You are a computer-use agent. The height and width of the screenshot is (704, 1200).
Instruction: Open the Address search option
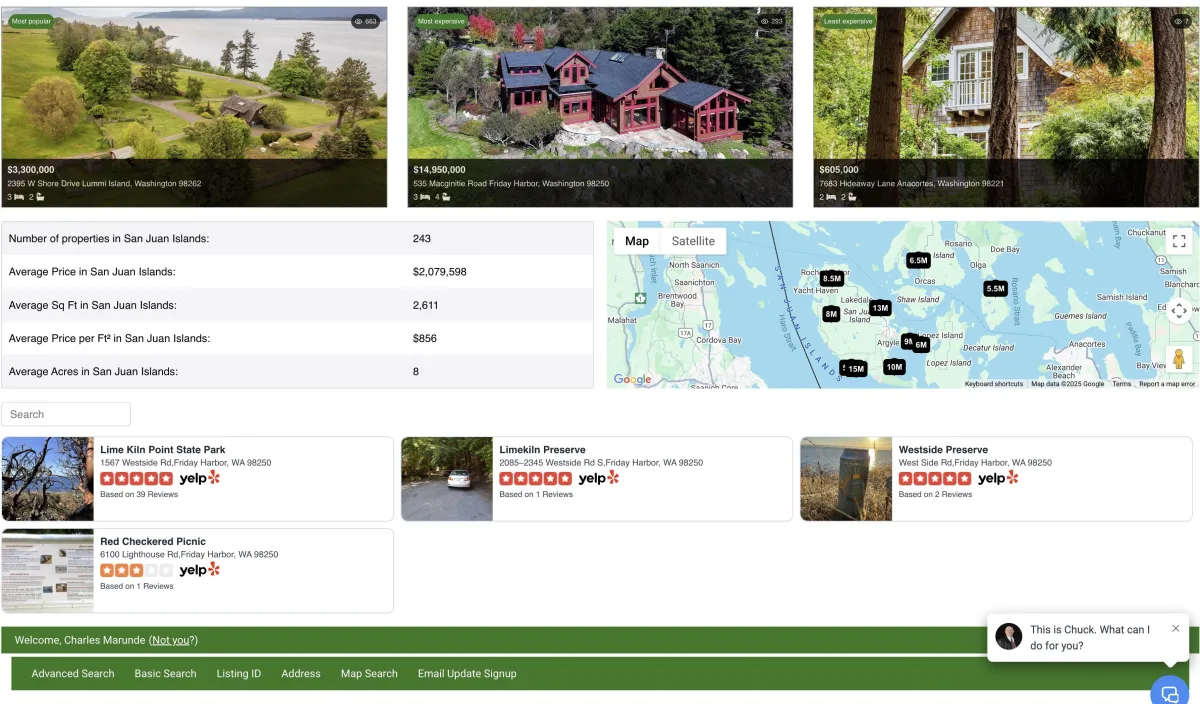tap(301, 674)
